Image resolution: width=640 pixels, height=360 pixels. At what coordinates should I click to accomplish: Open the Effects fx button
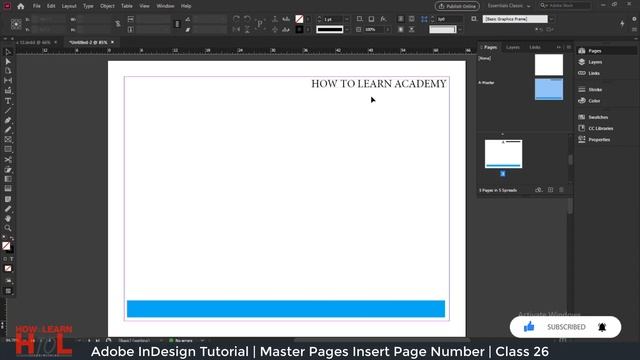click(383, 19)
